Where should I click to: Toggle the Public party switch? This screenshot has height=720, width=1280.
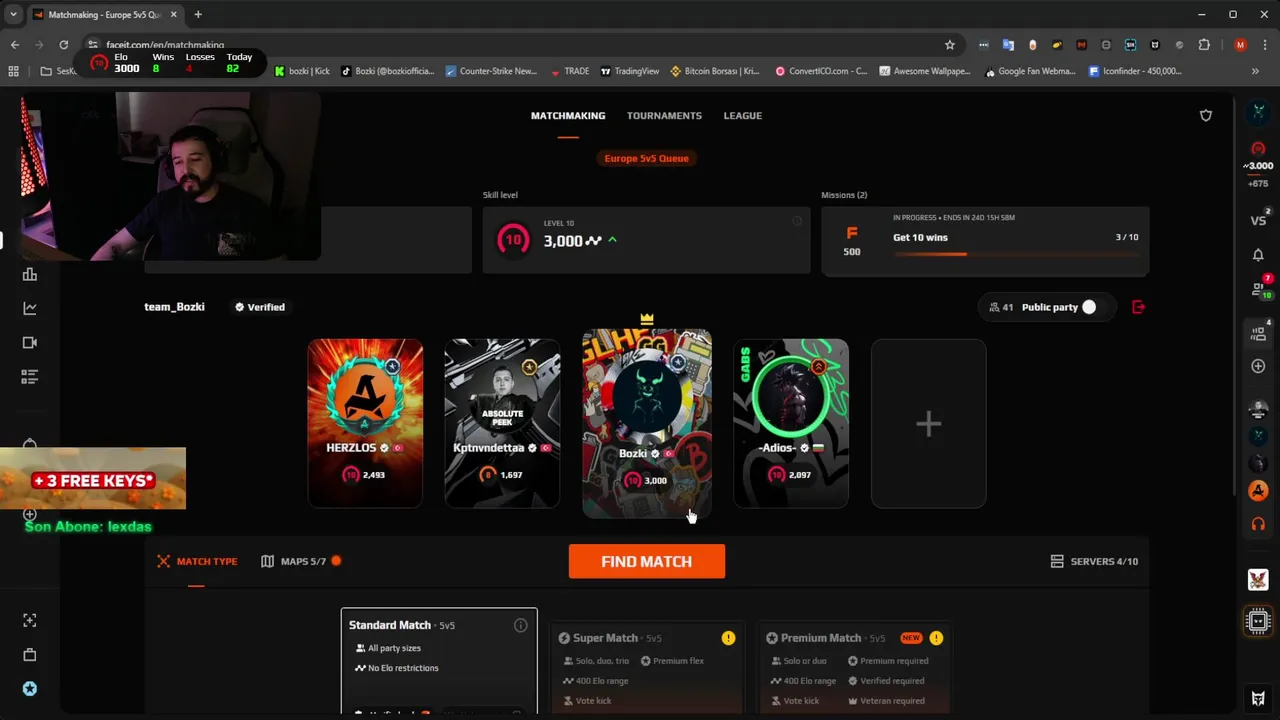click(x=1088, y=307)
